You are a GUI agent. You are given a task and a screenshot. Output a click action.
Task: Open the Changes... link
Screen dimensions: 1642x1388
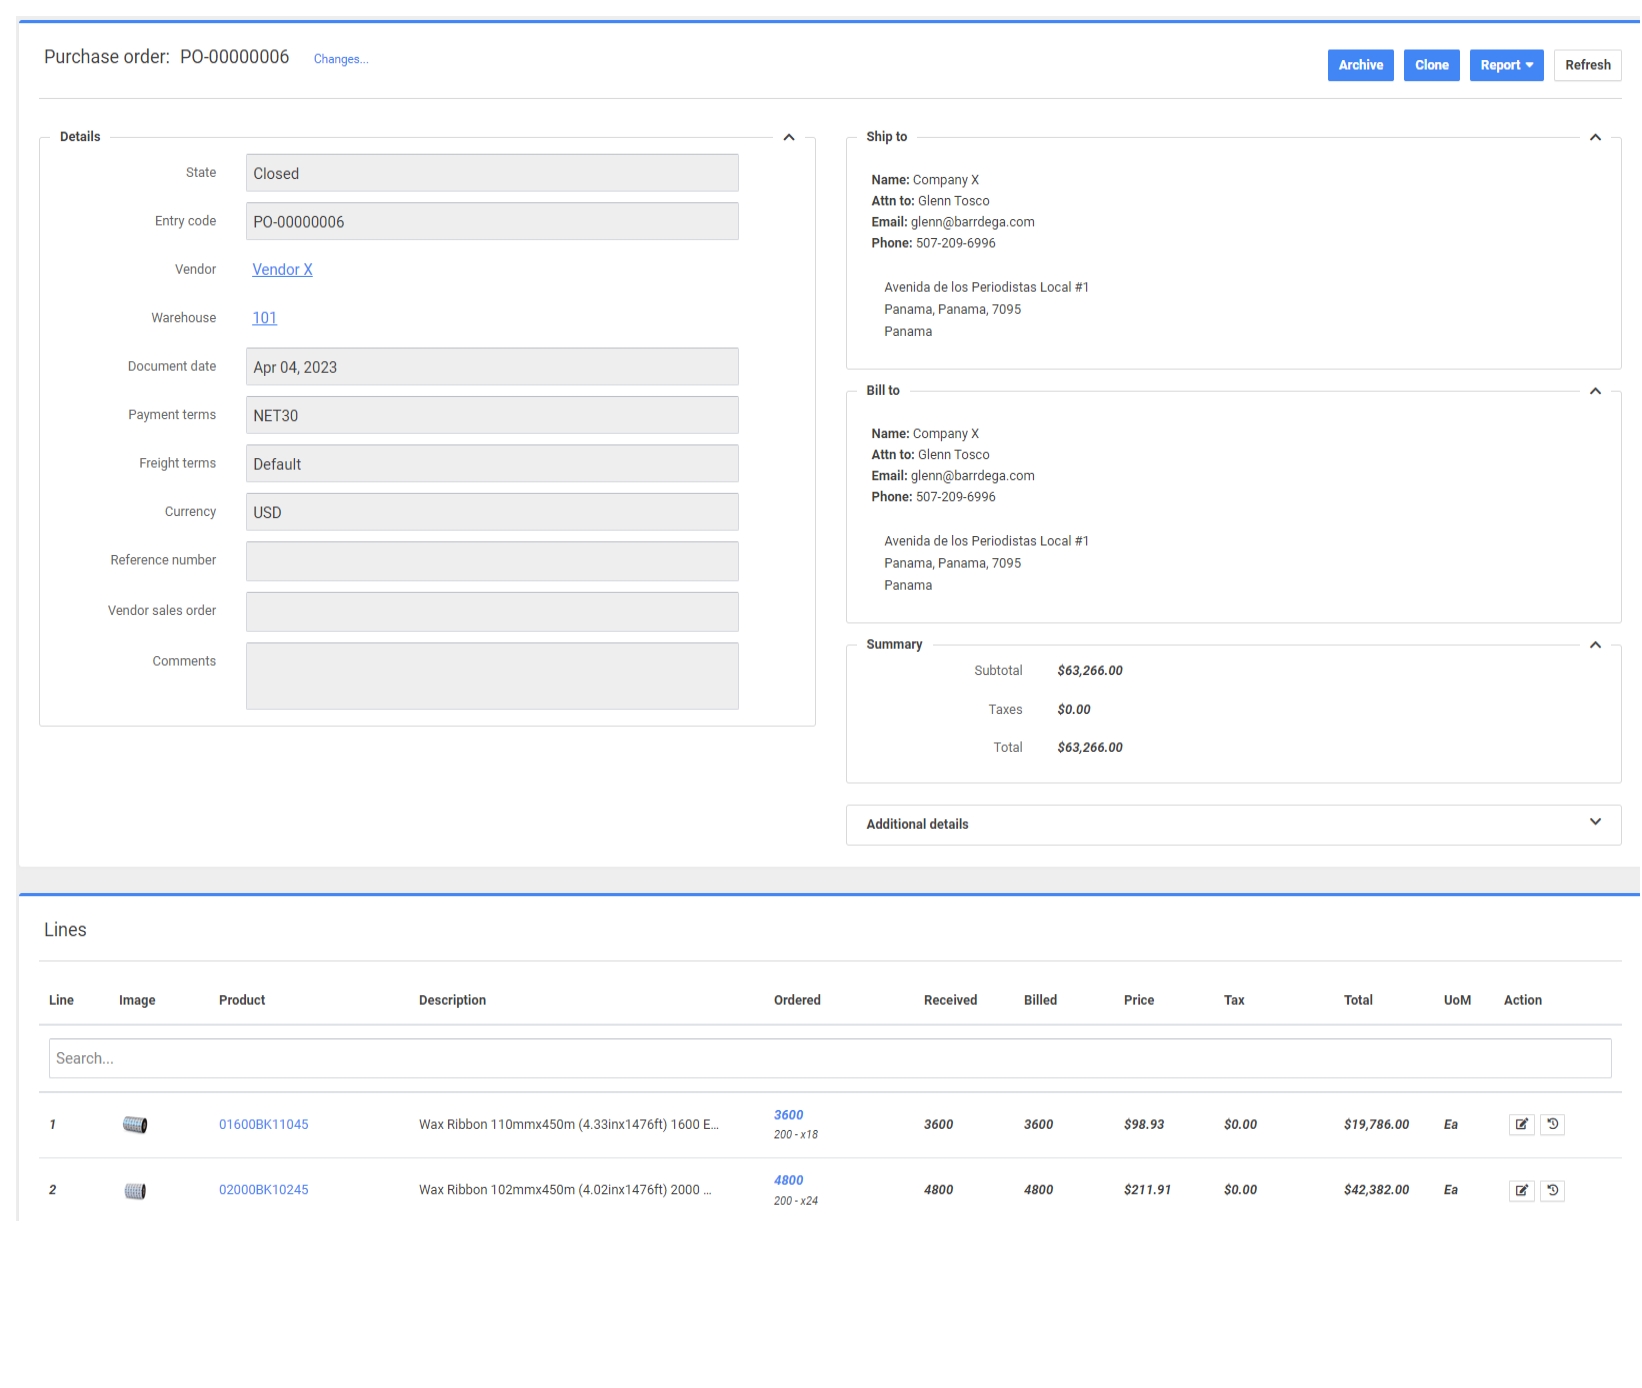341,59
